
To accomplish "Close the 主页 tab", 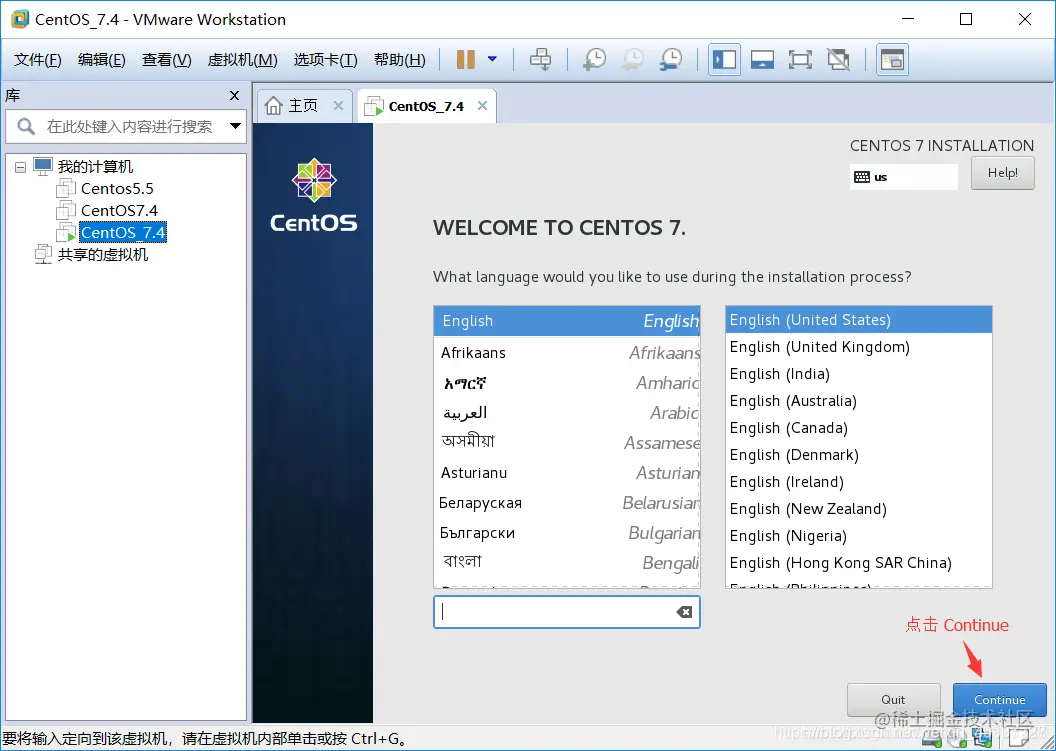I will [338, 106].
